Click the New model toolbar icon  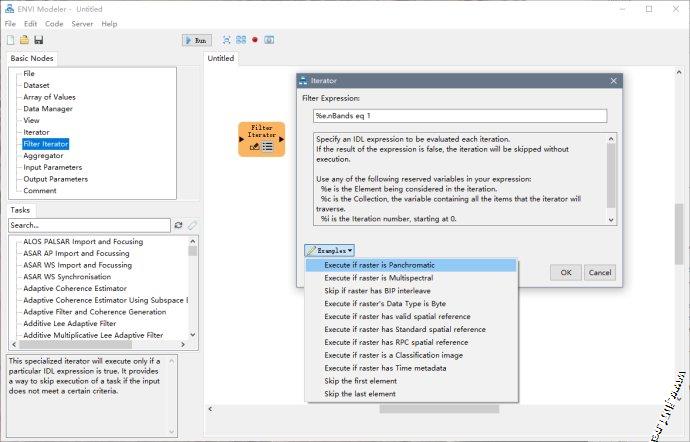11,40
